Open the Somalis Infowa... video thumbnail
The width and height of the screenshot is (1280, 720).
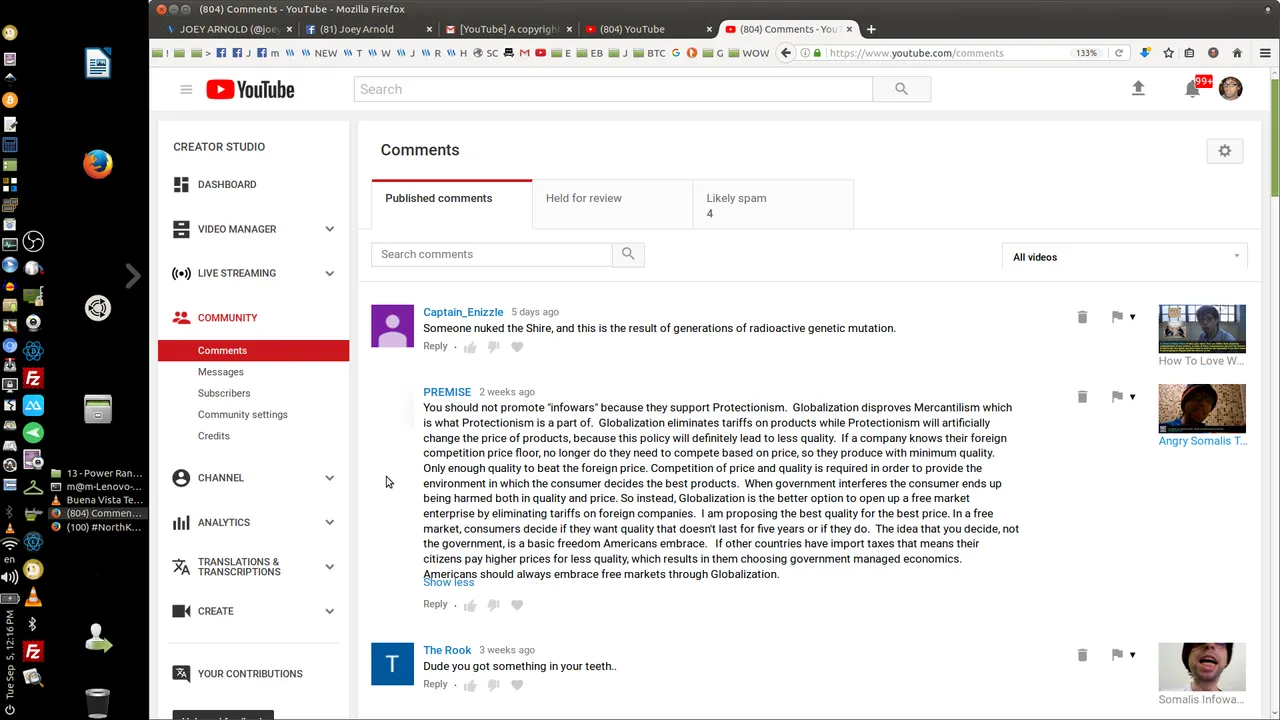[x=1202, y=667]
